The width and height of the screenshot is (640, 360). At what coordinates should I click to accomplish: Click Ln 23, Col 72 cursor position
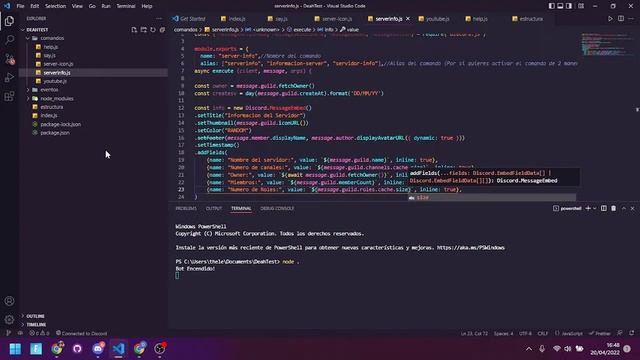474,333
